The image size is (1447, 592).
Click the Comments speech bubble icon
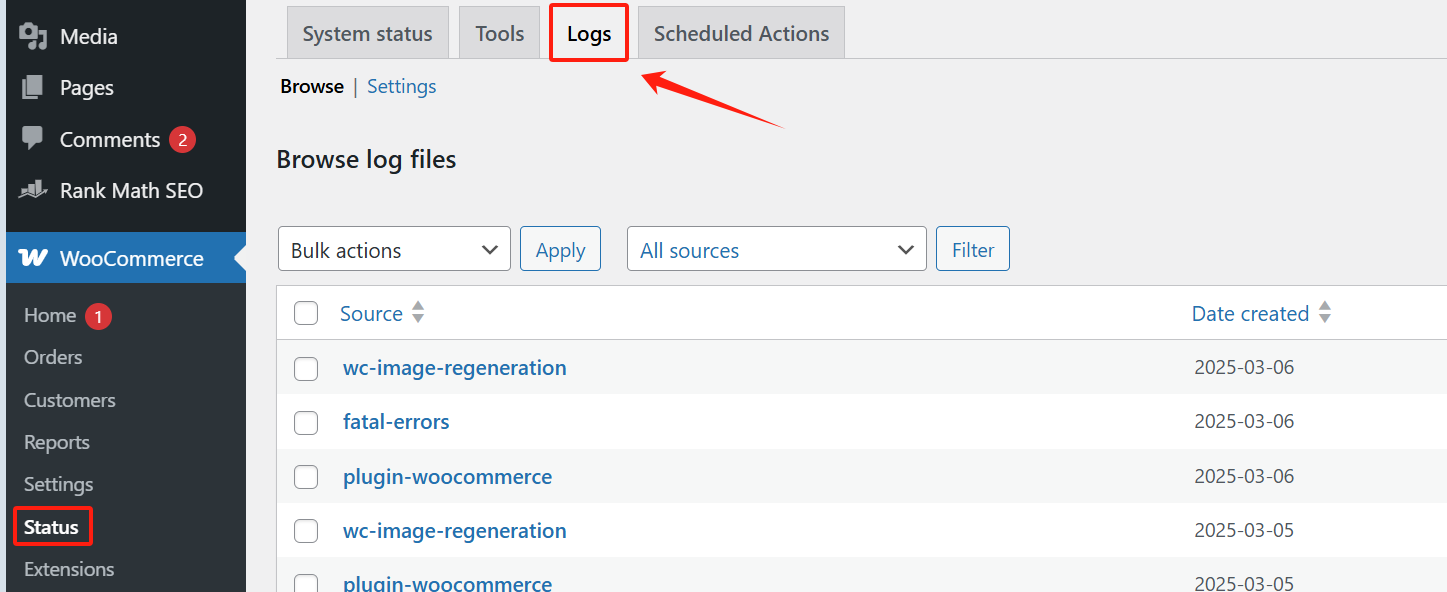point(33,139)
